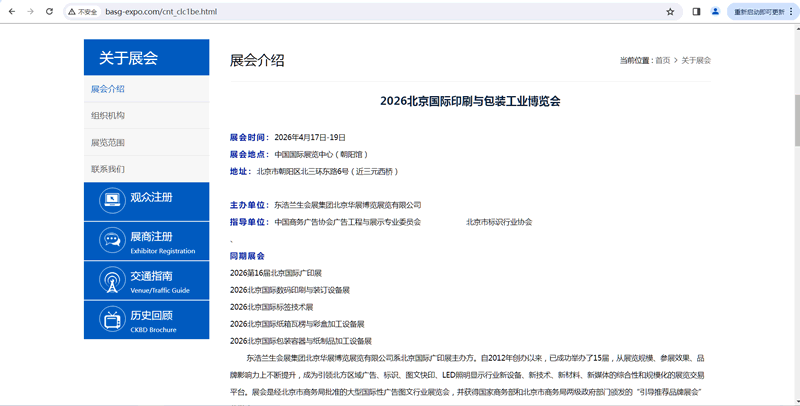Viewport: 800px width, 406px height.
Task: Open 联系我们 from the sidebar
Action: (x=108, y=169)
